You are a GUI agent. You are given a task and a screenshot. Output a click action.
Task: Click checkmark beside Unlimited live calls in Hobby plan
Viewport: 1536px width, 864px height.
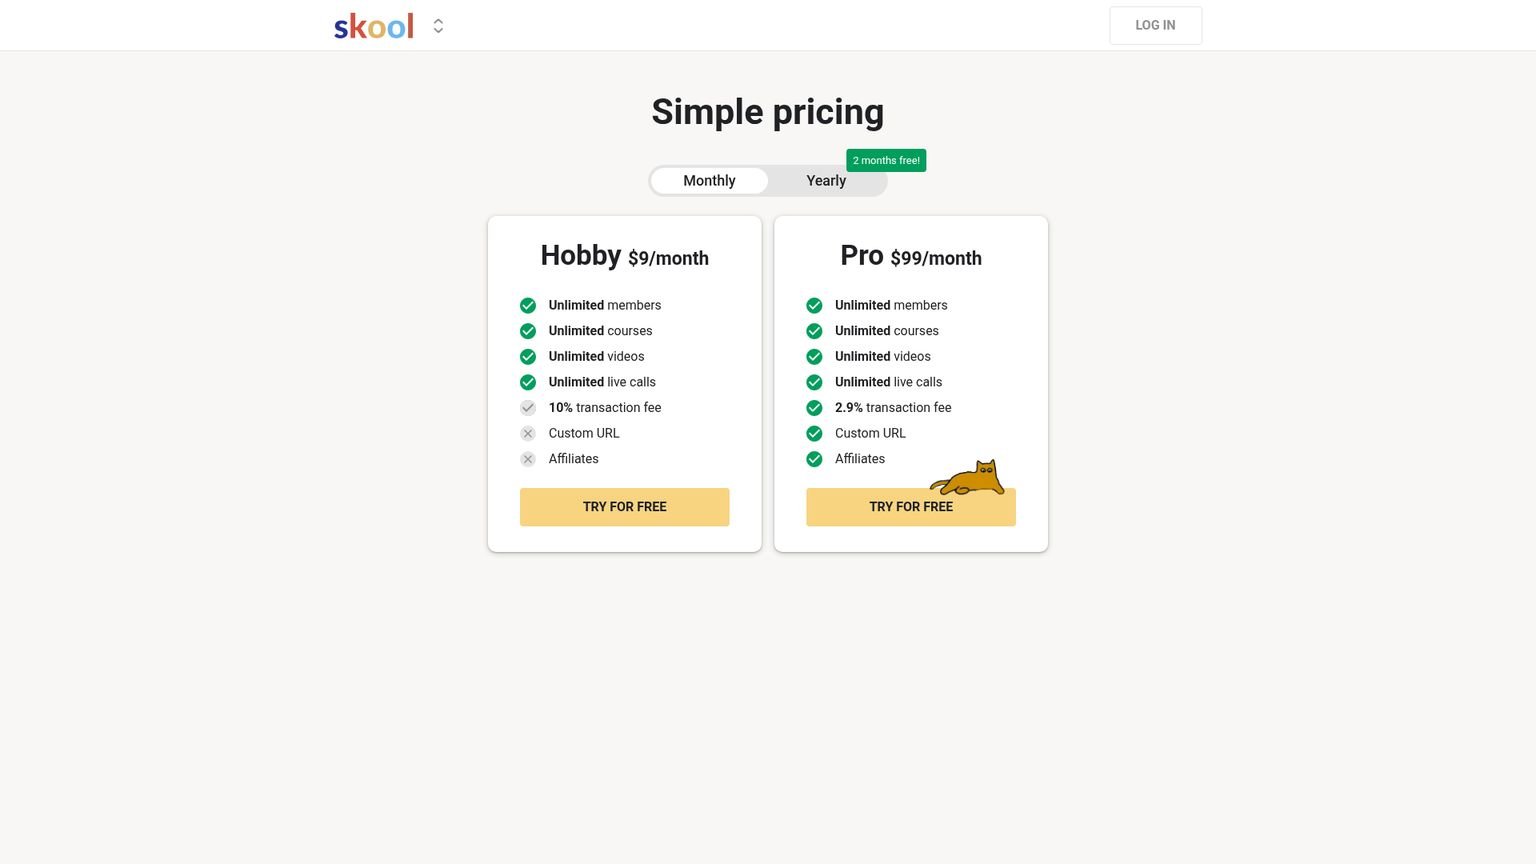[528, 382]
